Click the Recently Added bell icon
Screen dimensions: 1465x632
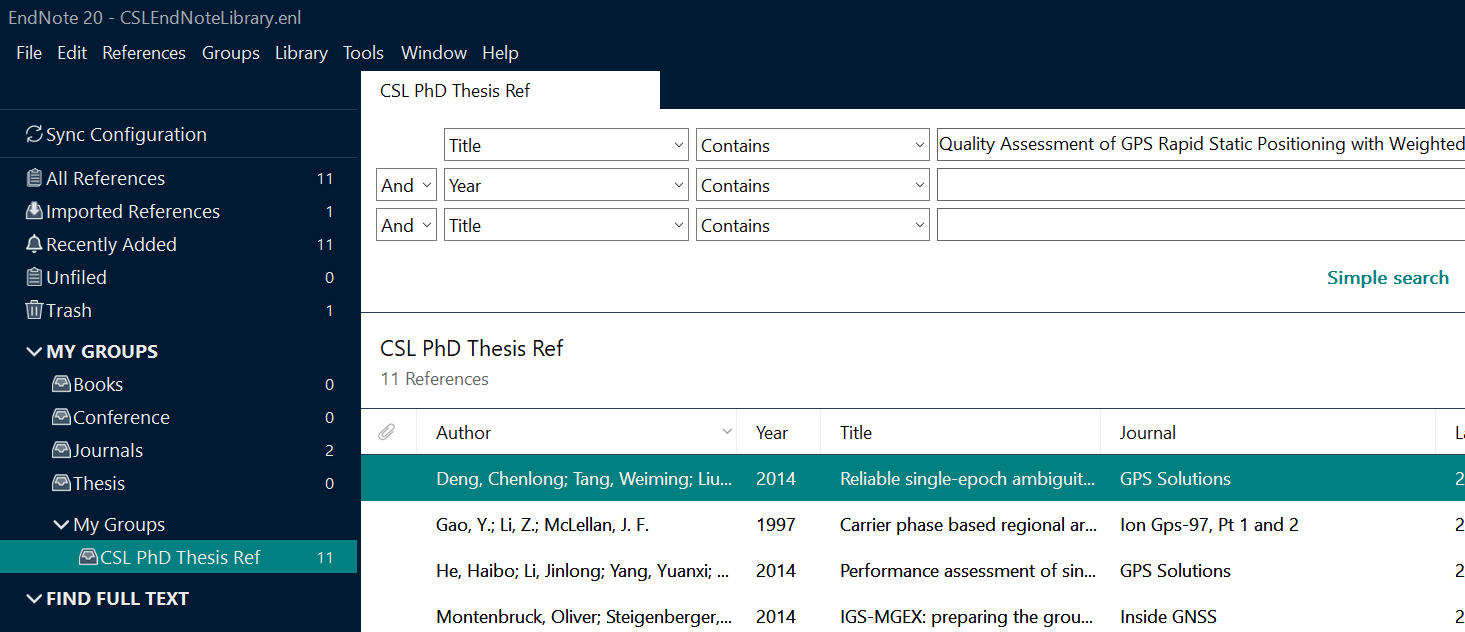pyautogui.click(x=34, y=244)
